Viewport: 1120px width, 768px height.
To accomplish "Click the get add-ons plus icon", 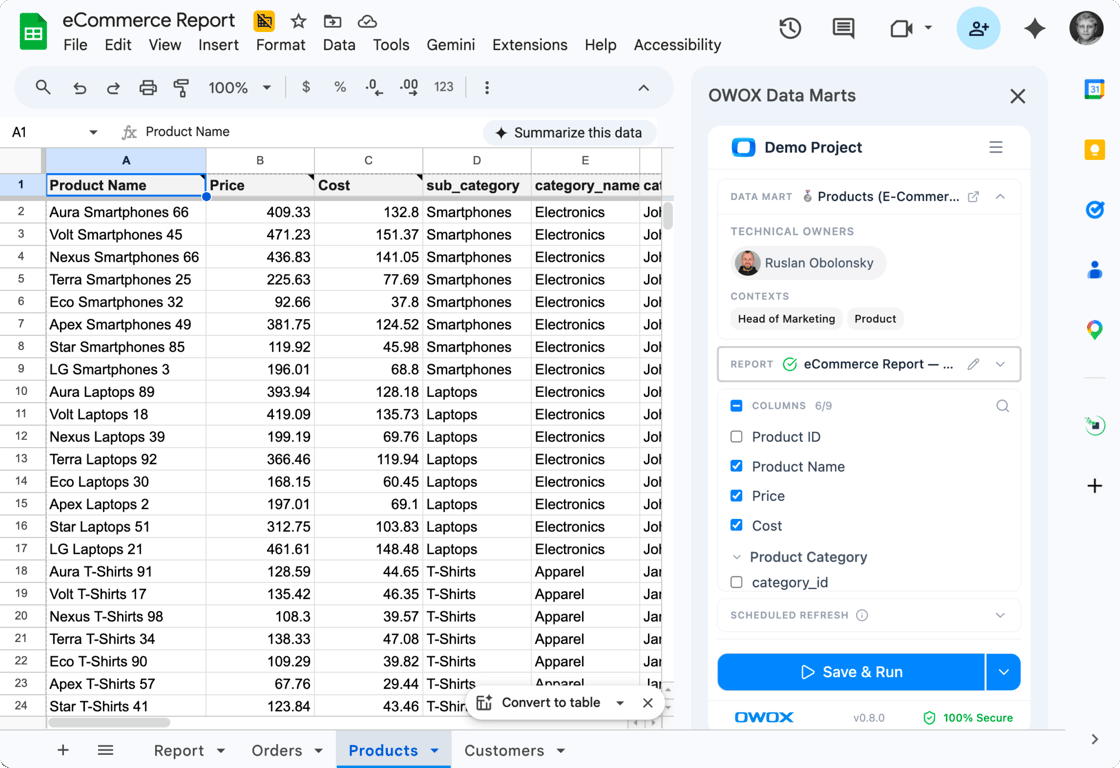I will point(1094,487).
